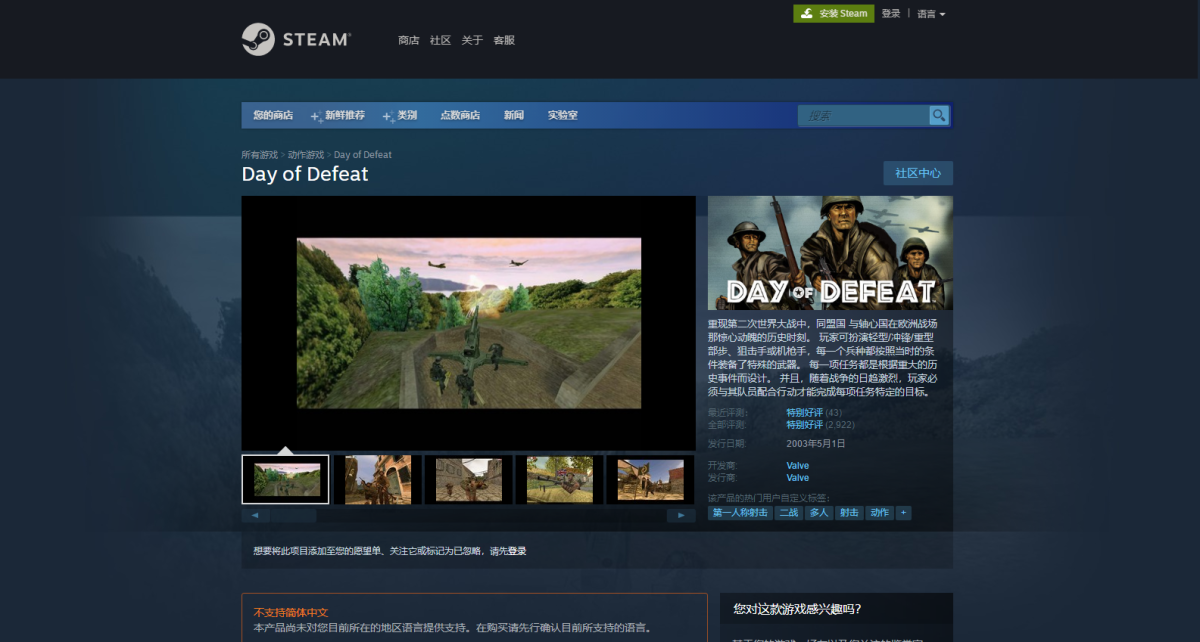Open the 商店 top menu
1200x642 pixels.
pos(408,40)
